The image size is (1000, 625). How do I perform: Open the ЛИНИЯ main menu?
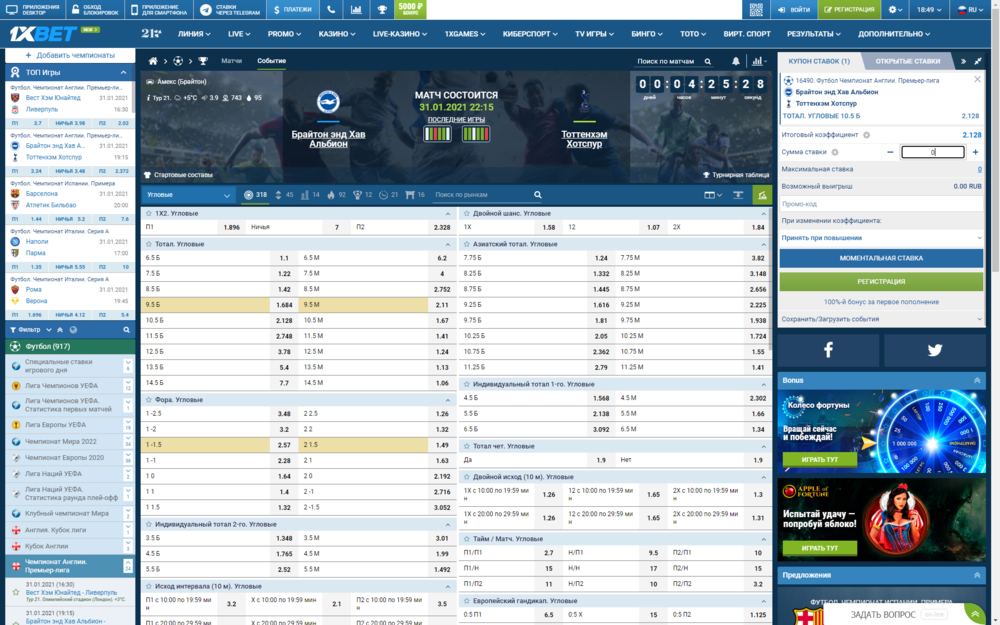[x=195, y=34]
